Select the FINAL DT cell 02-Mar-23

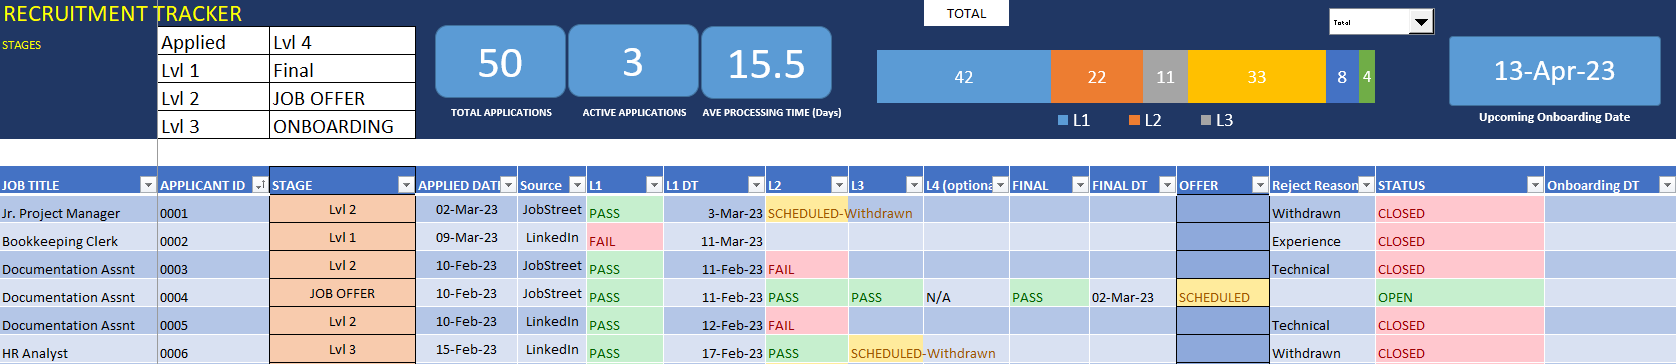click(1132, 293)
